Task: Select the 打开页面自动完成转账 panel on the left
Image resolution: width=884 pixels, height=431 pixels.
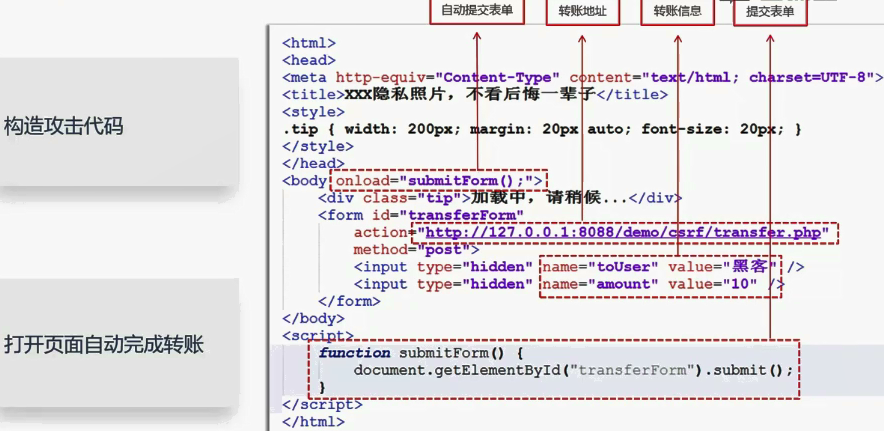Action: [119, 342]
